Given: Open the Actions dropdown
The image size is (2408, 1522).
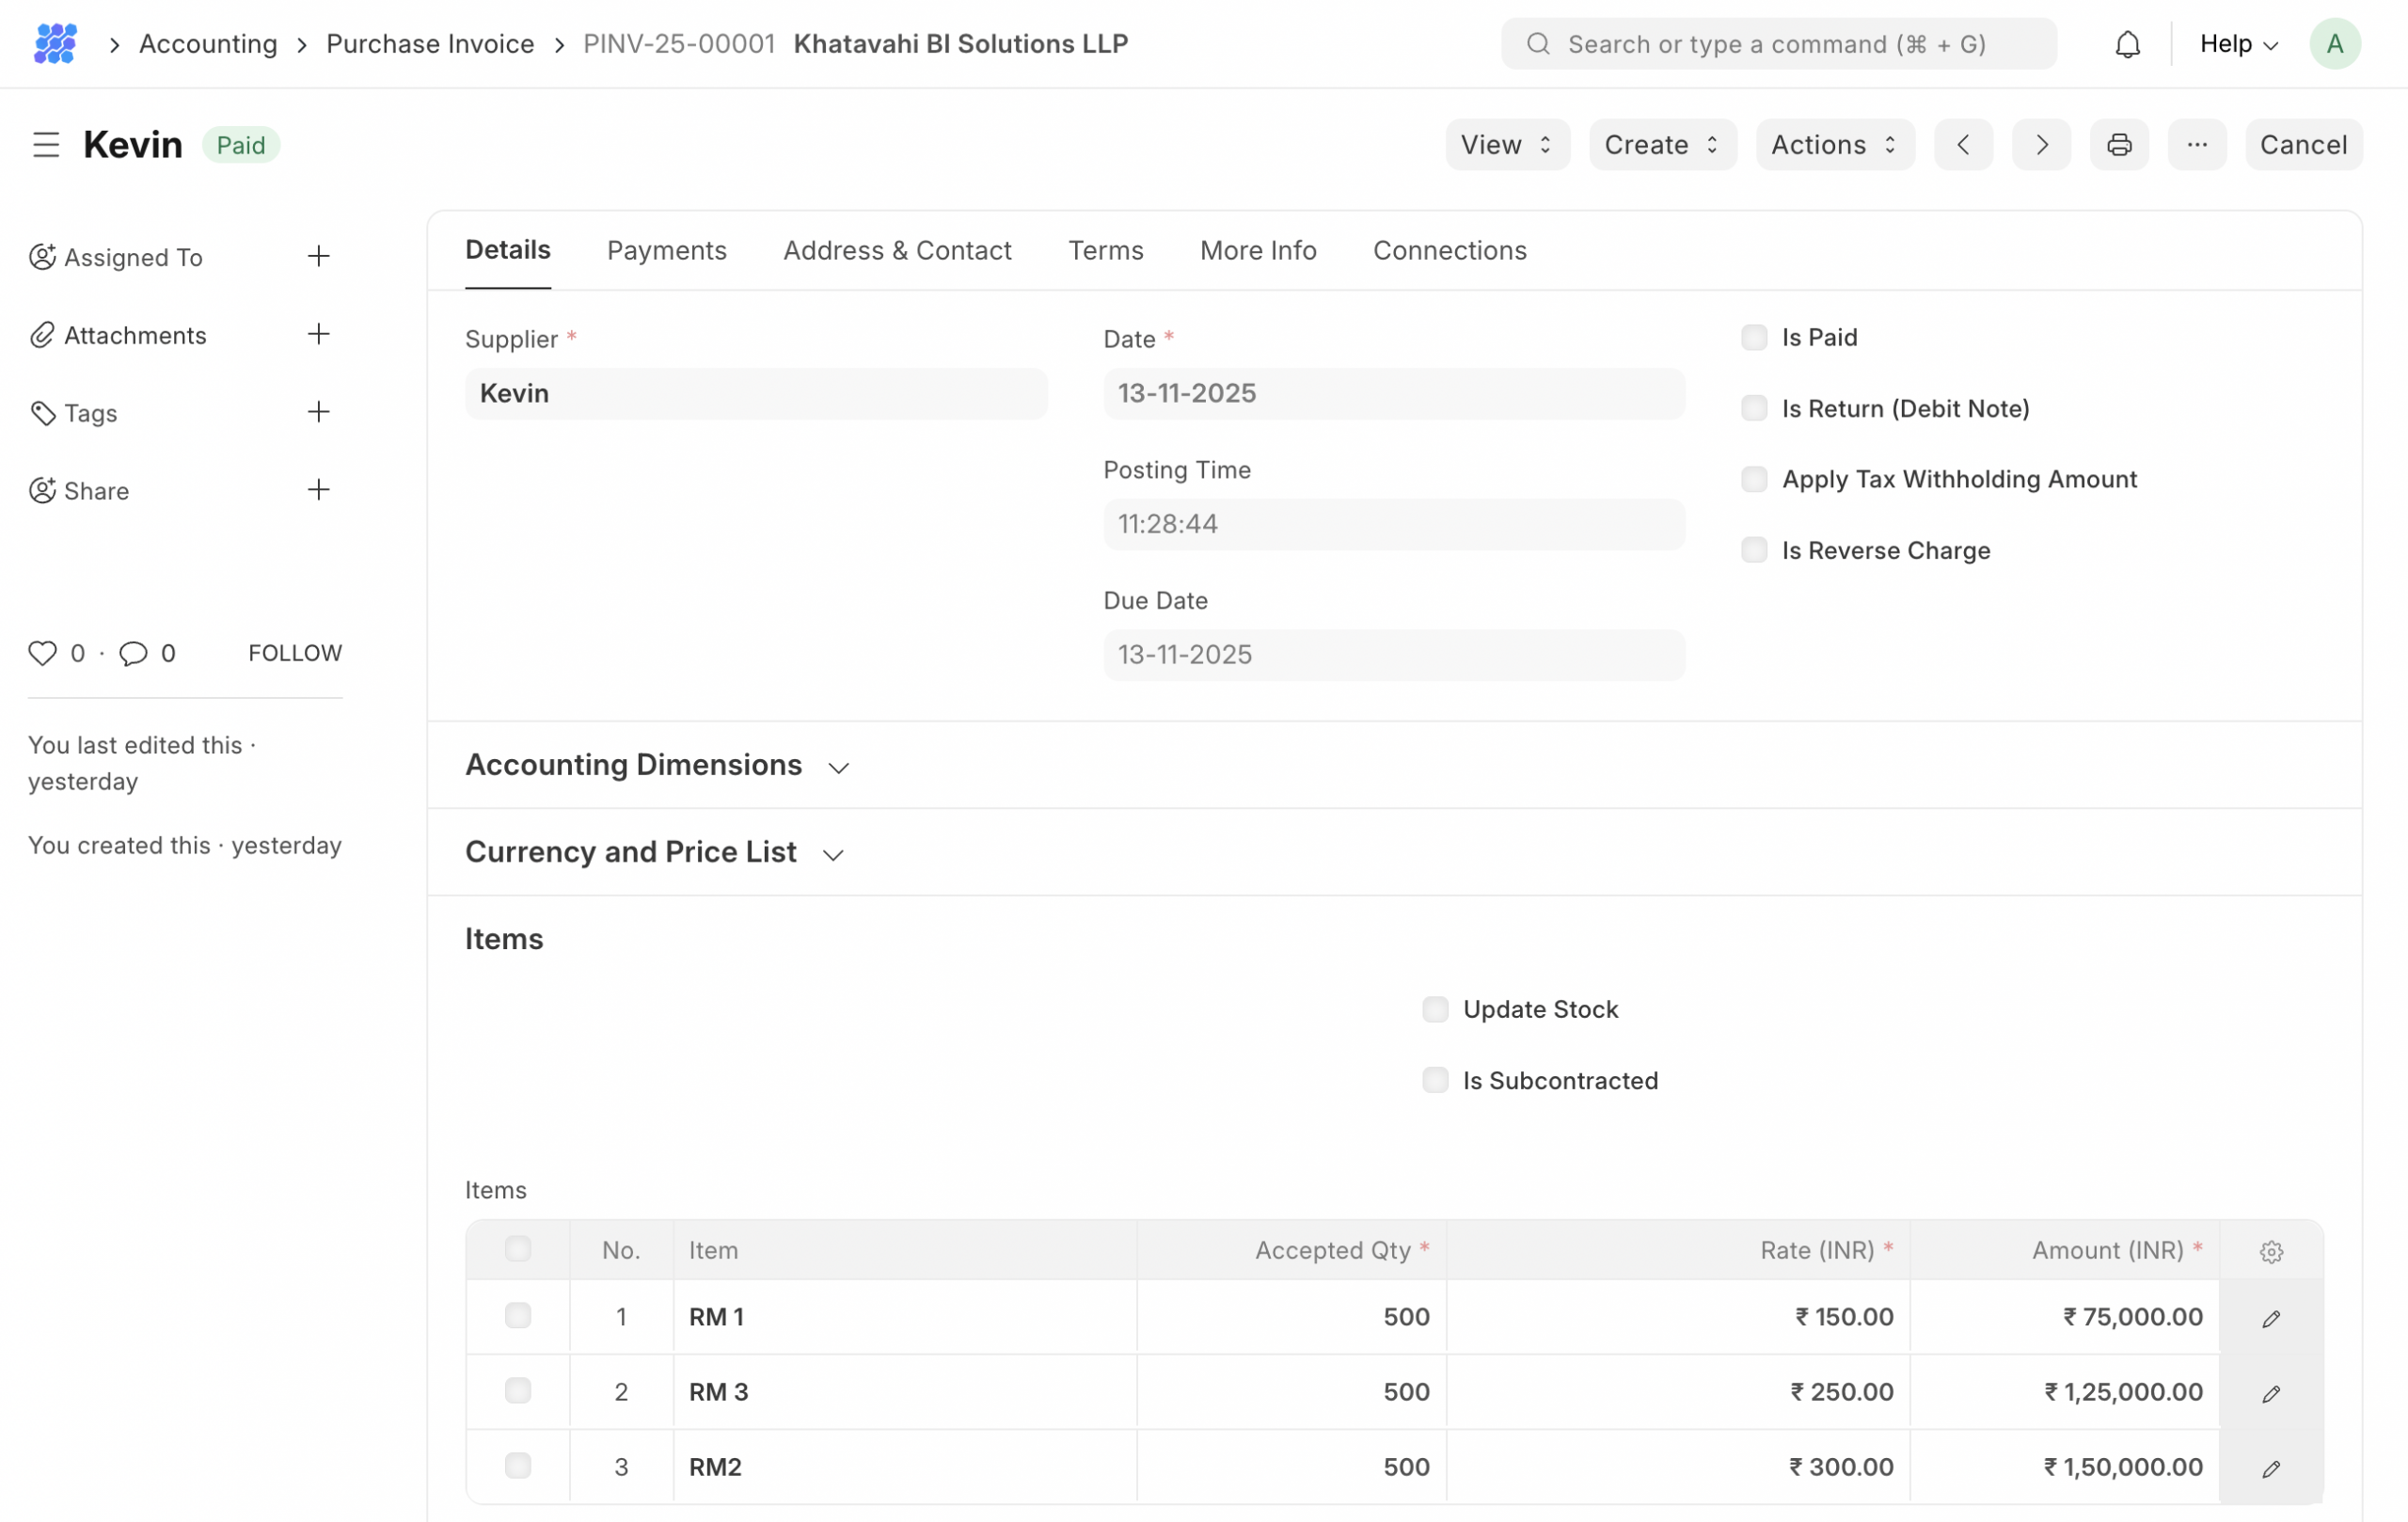Looking at the screenshot, I should click(1834, 145).
